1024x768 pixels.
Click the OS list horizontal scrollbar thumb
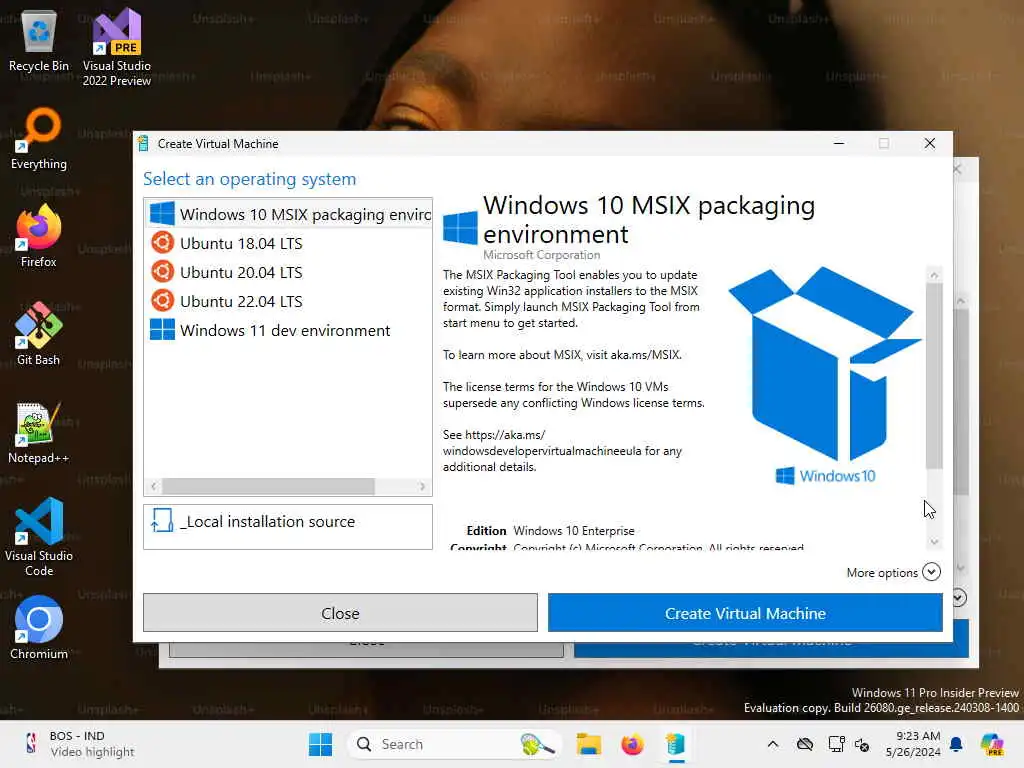coord(268,487)
